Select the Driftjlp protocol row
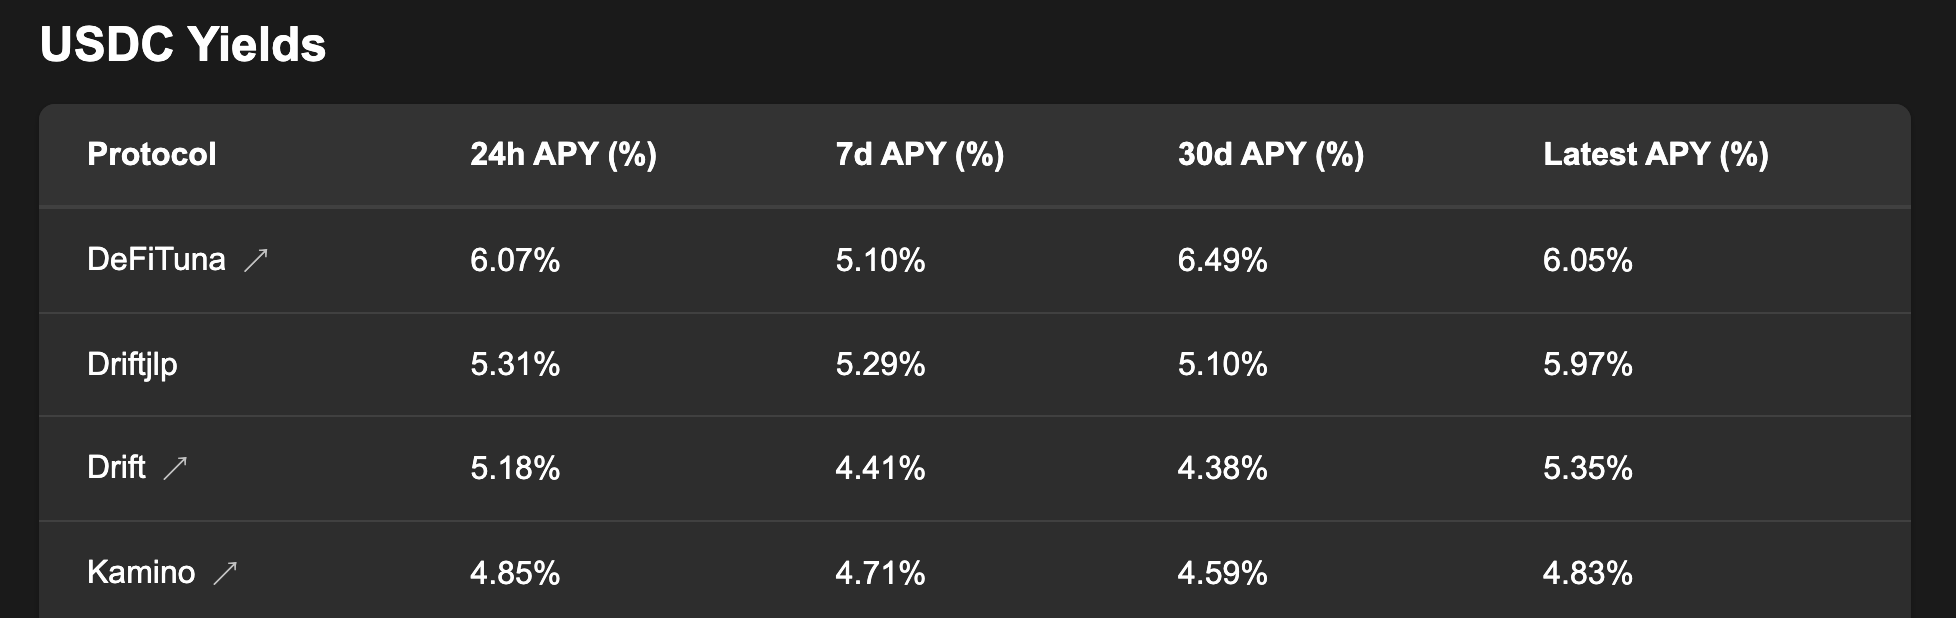The width and height of the screenshot is (1956, 618). 132,364
